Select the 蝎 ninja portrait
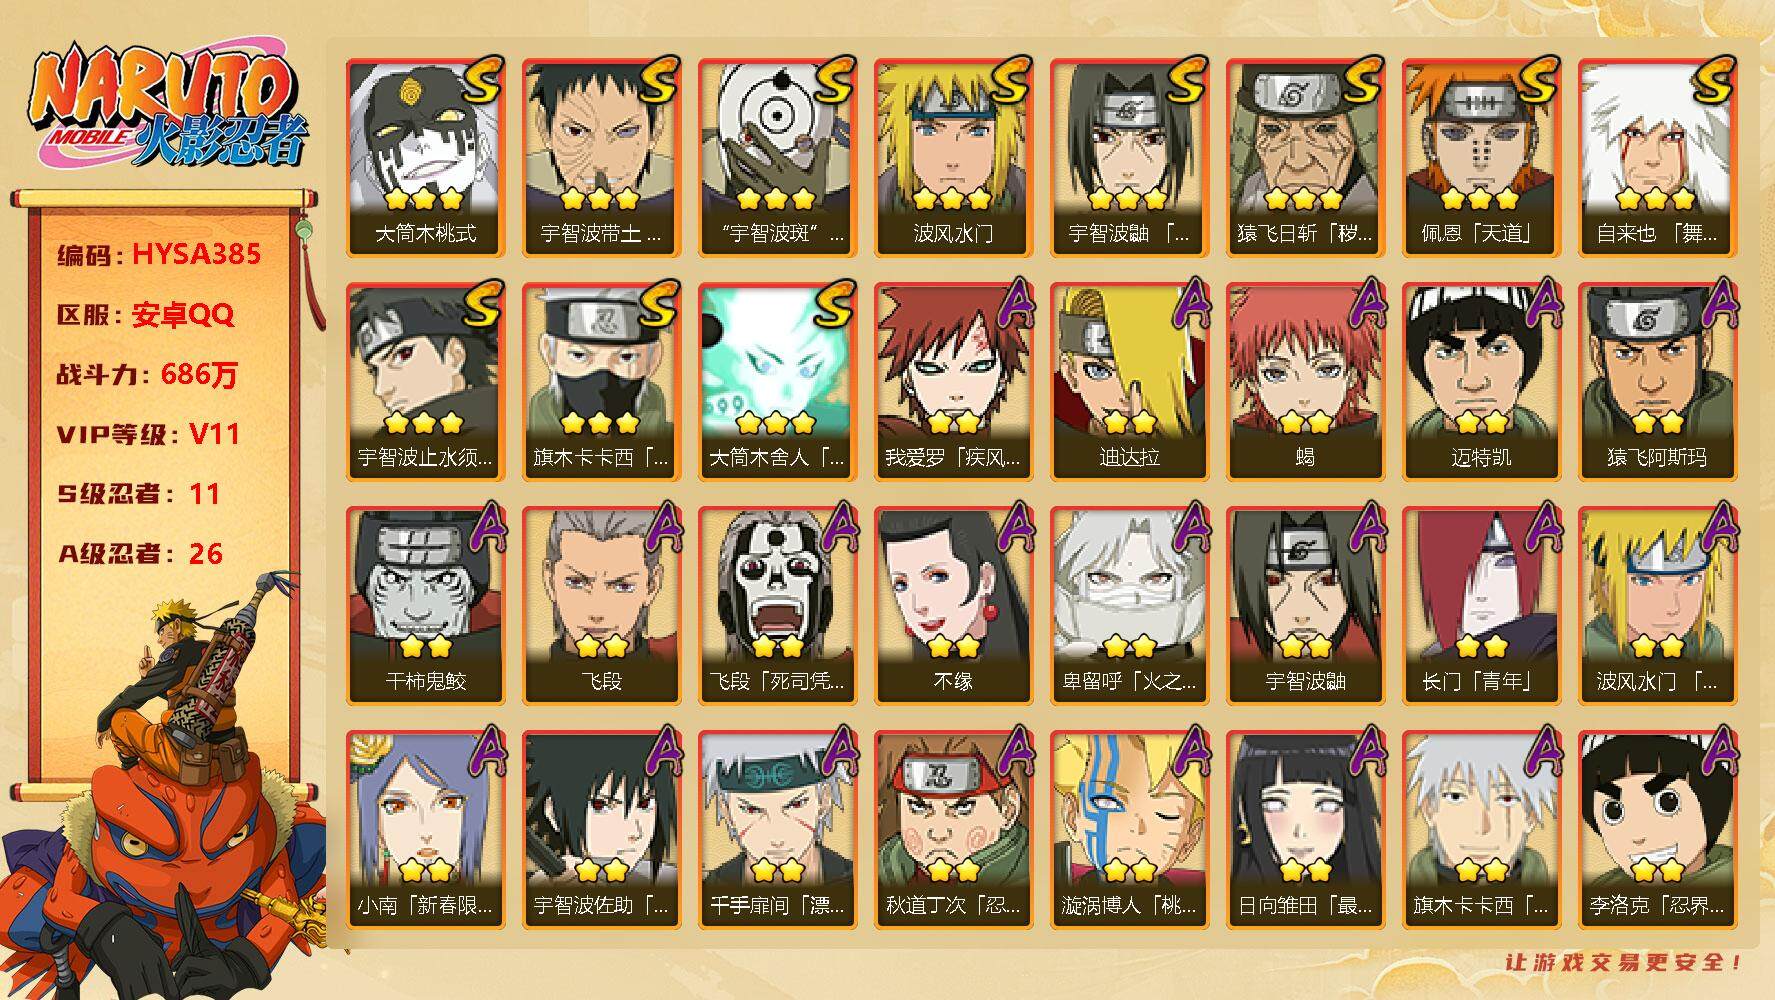1775x1000 pixels. 1305,381
